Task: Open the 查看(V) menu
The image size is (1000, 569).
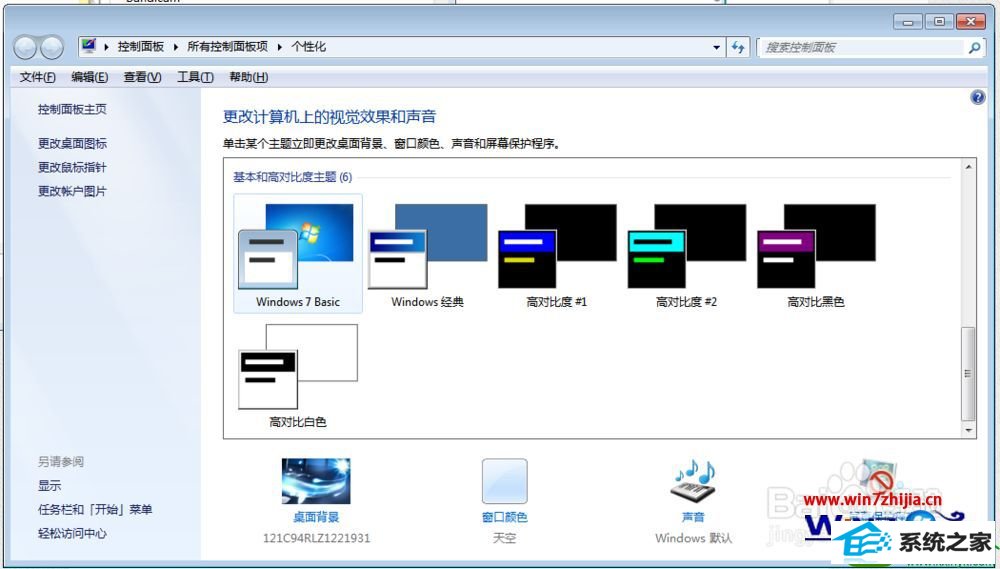Action: point(142,77)
